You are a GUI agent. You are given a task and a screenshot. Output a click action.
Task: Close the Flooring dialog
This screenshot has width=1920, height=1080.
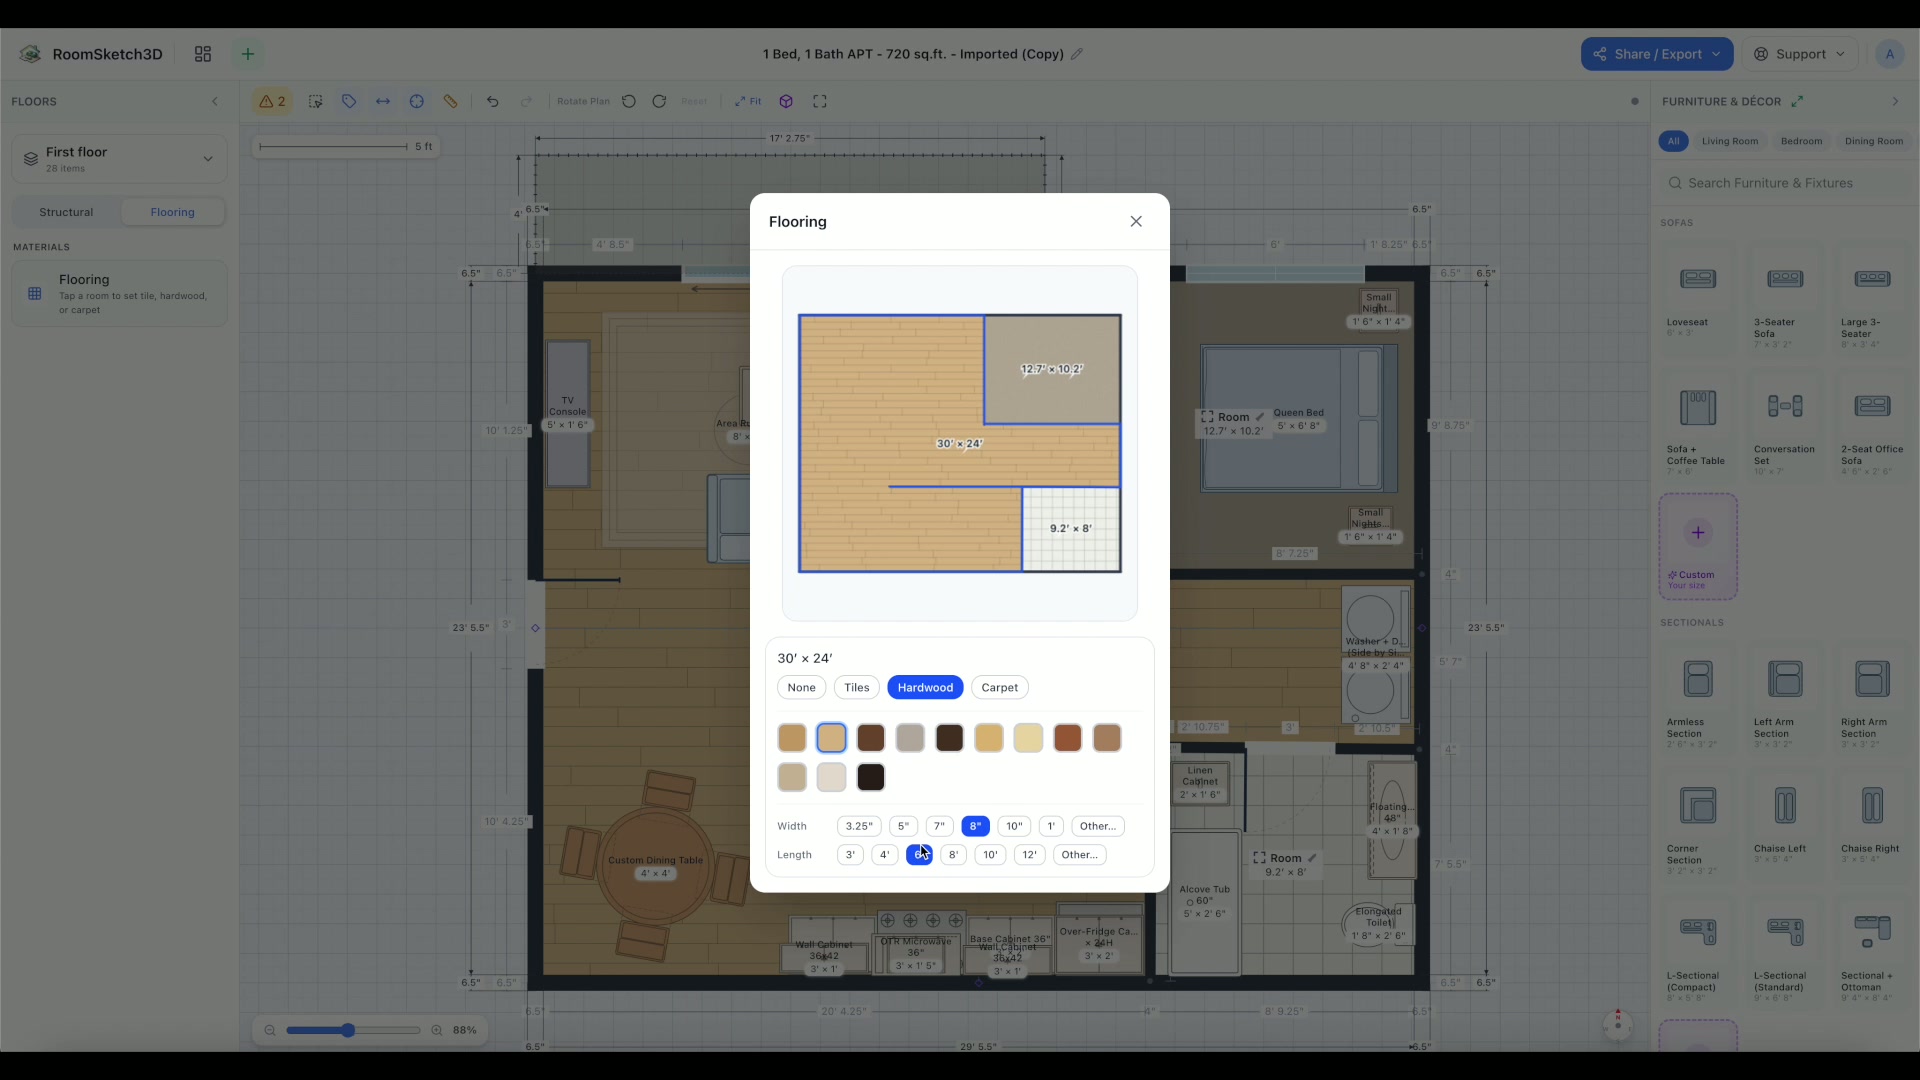pos(1136,221)
